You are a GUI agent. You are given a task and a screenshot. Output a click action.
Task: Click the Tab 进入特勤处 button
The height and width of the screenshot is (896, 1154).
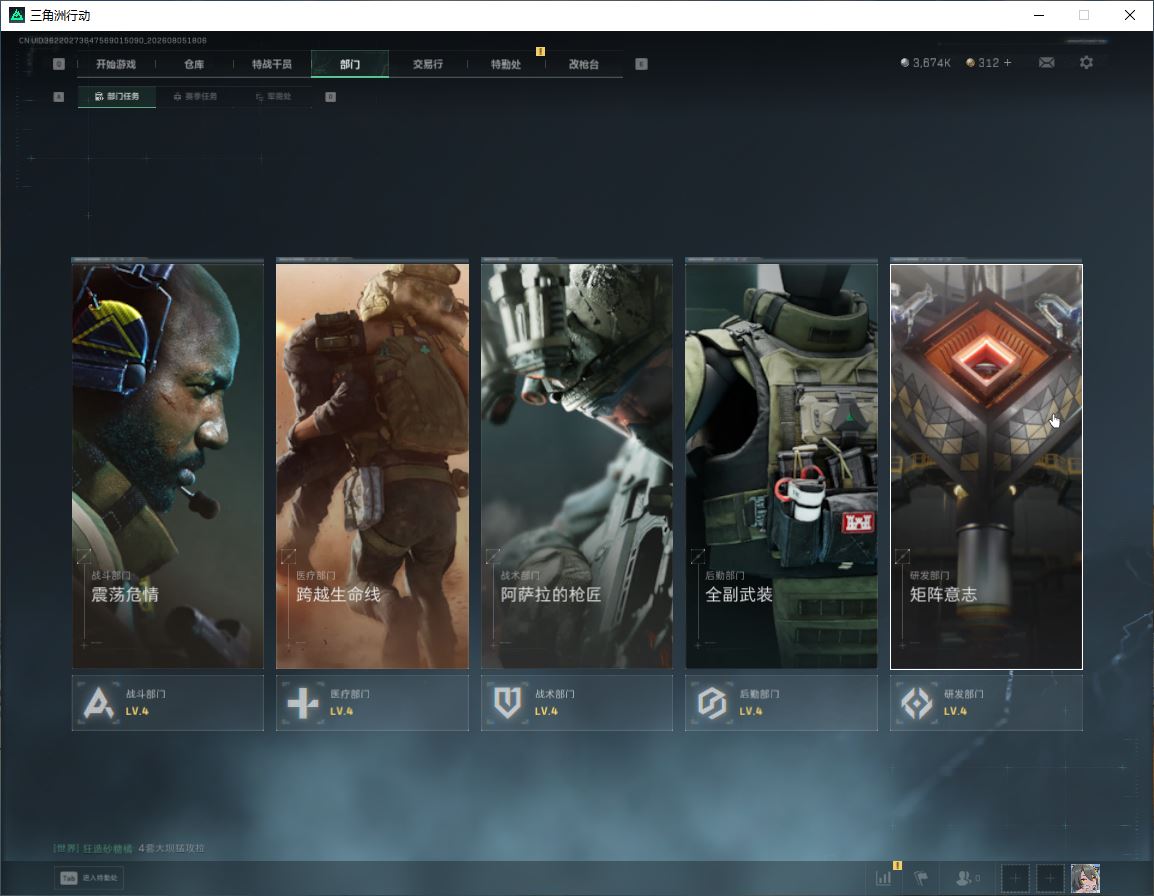(x=89, y=878)
